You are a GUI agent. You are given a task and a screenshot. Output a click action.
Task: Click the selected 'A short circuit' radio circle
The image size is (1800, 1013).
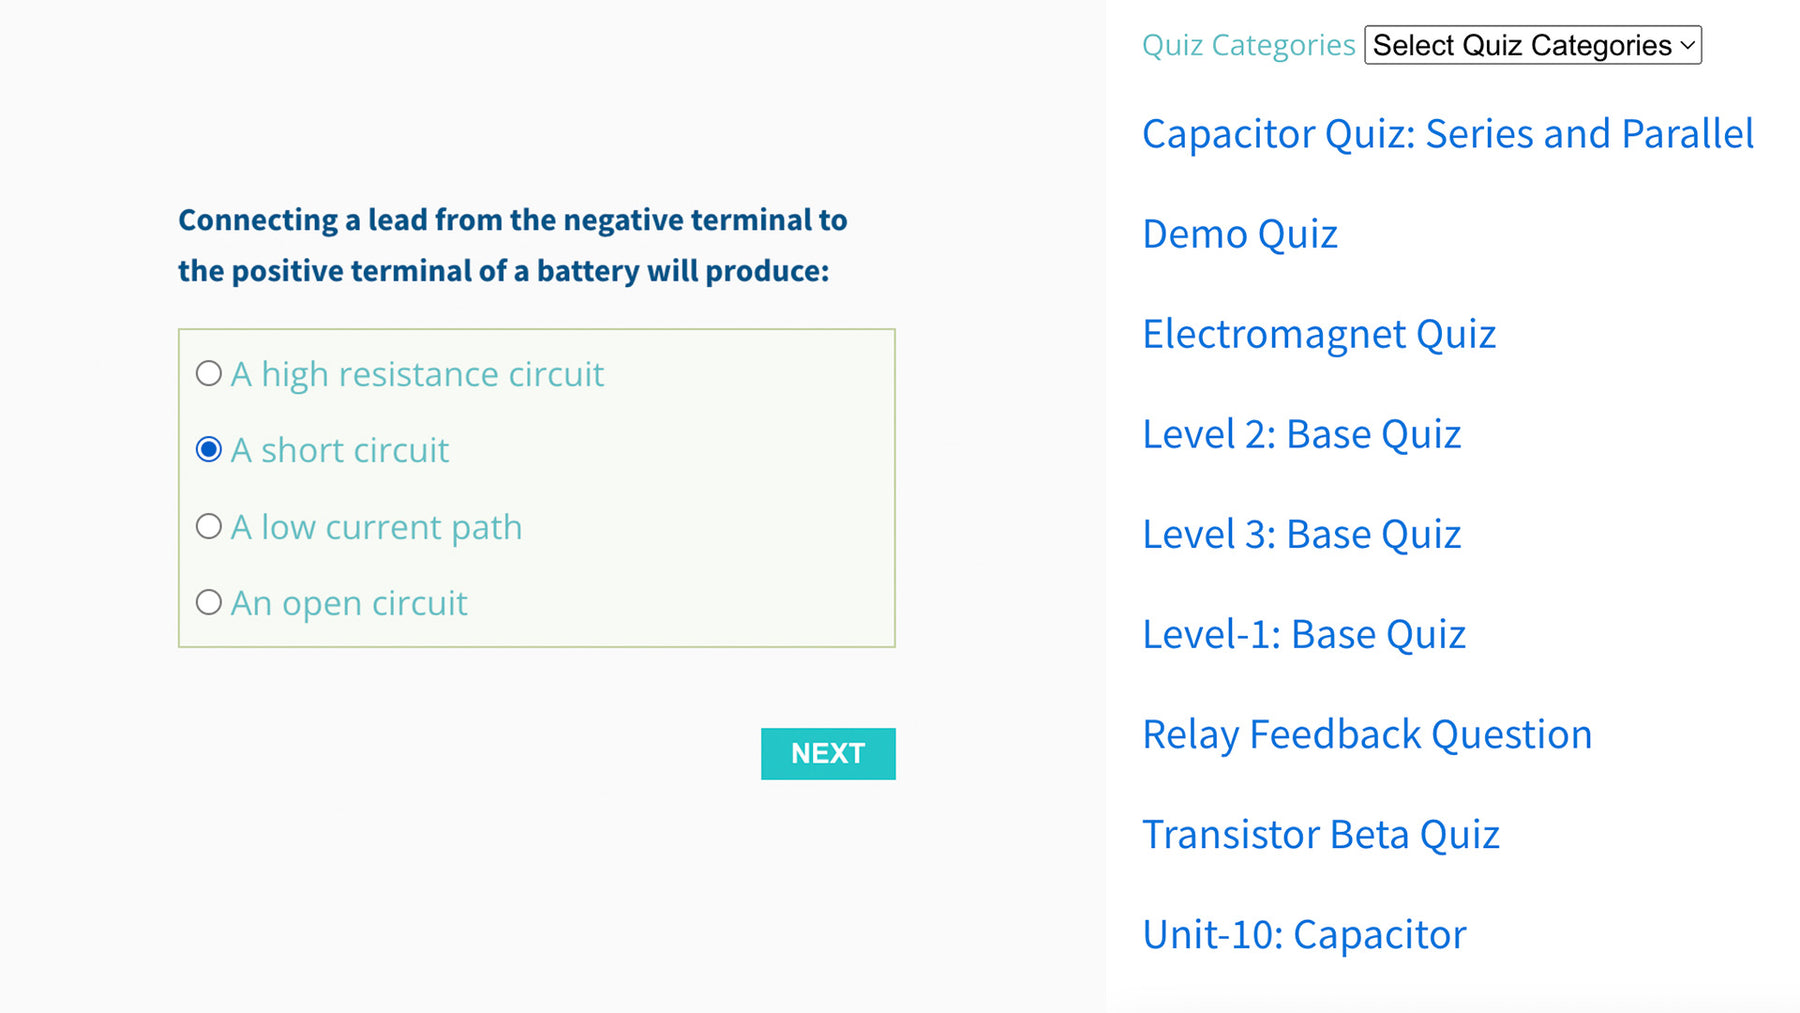[208, 450]
